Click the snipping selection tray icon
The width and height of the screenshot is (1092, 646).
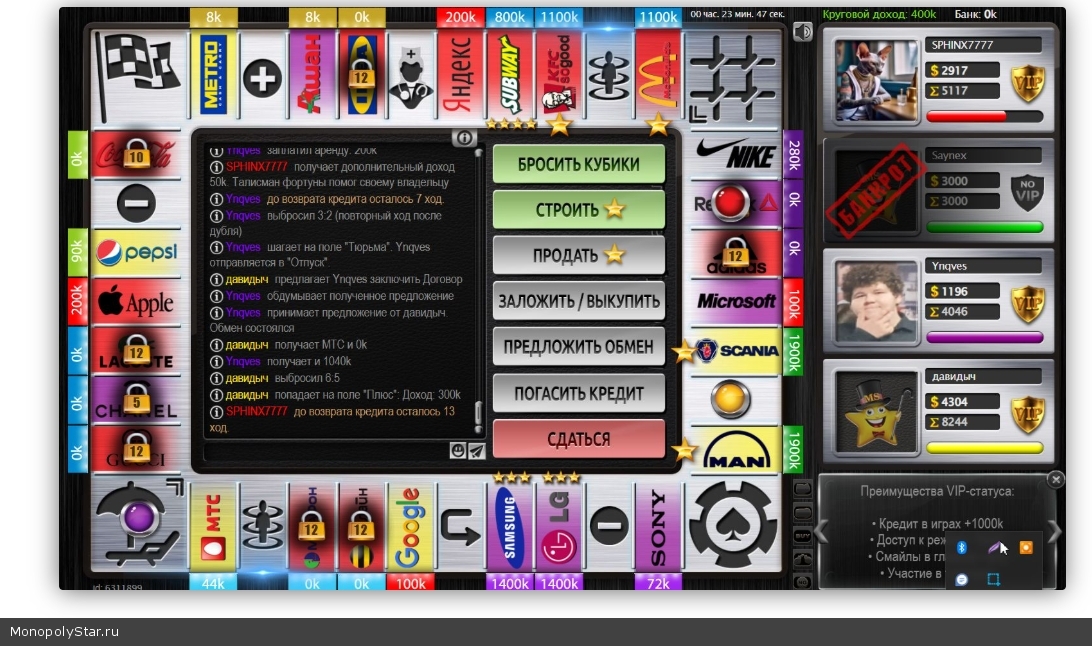click(x=994, y=579)
